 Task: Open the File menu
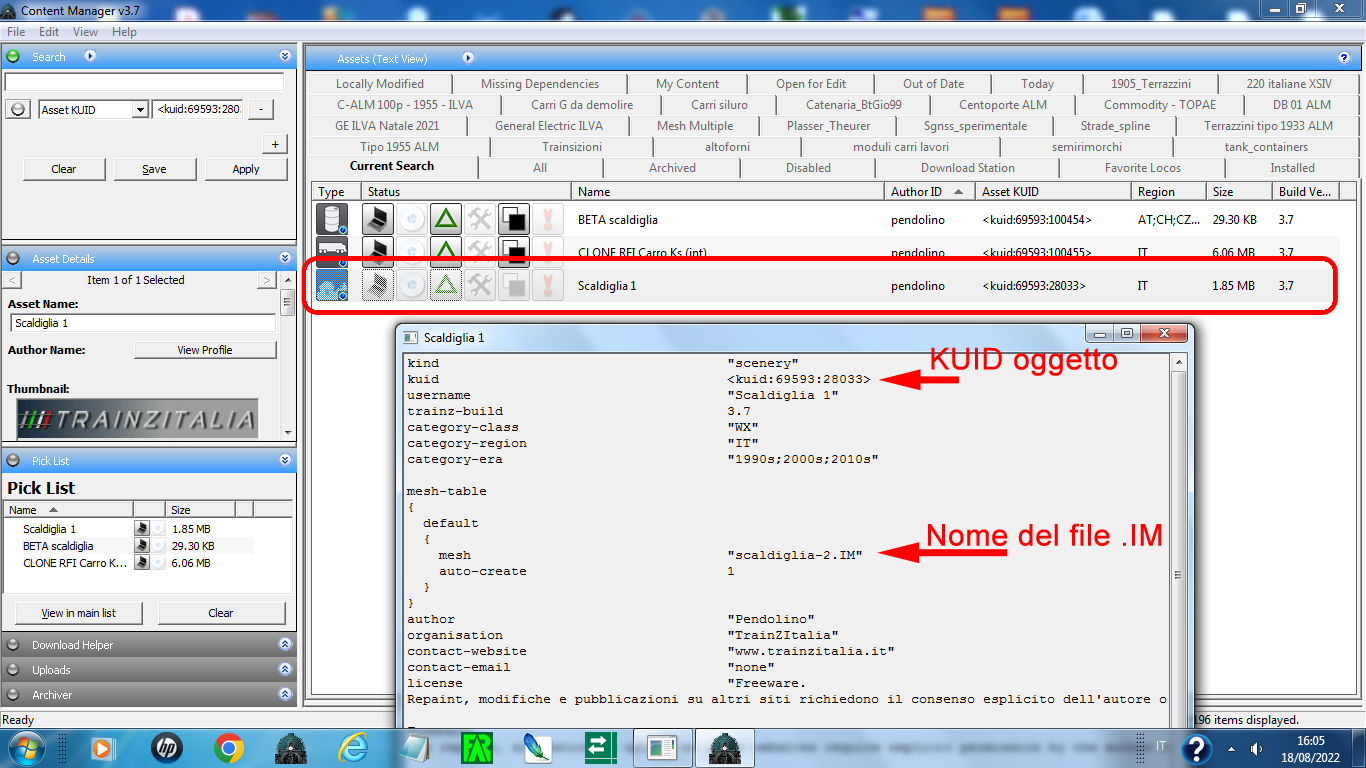16,32
